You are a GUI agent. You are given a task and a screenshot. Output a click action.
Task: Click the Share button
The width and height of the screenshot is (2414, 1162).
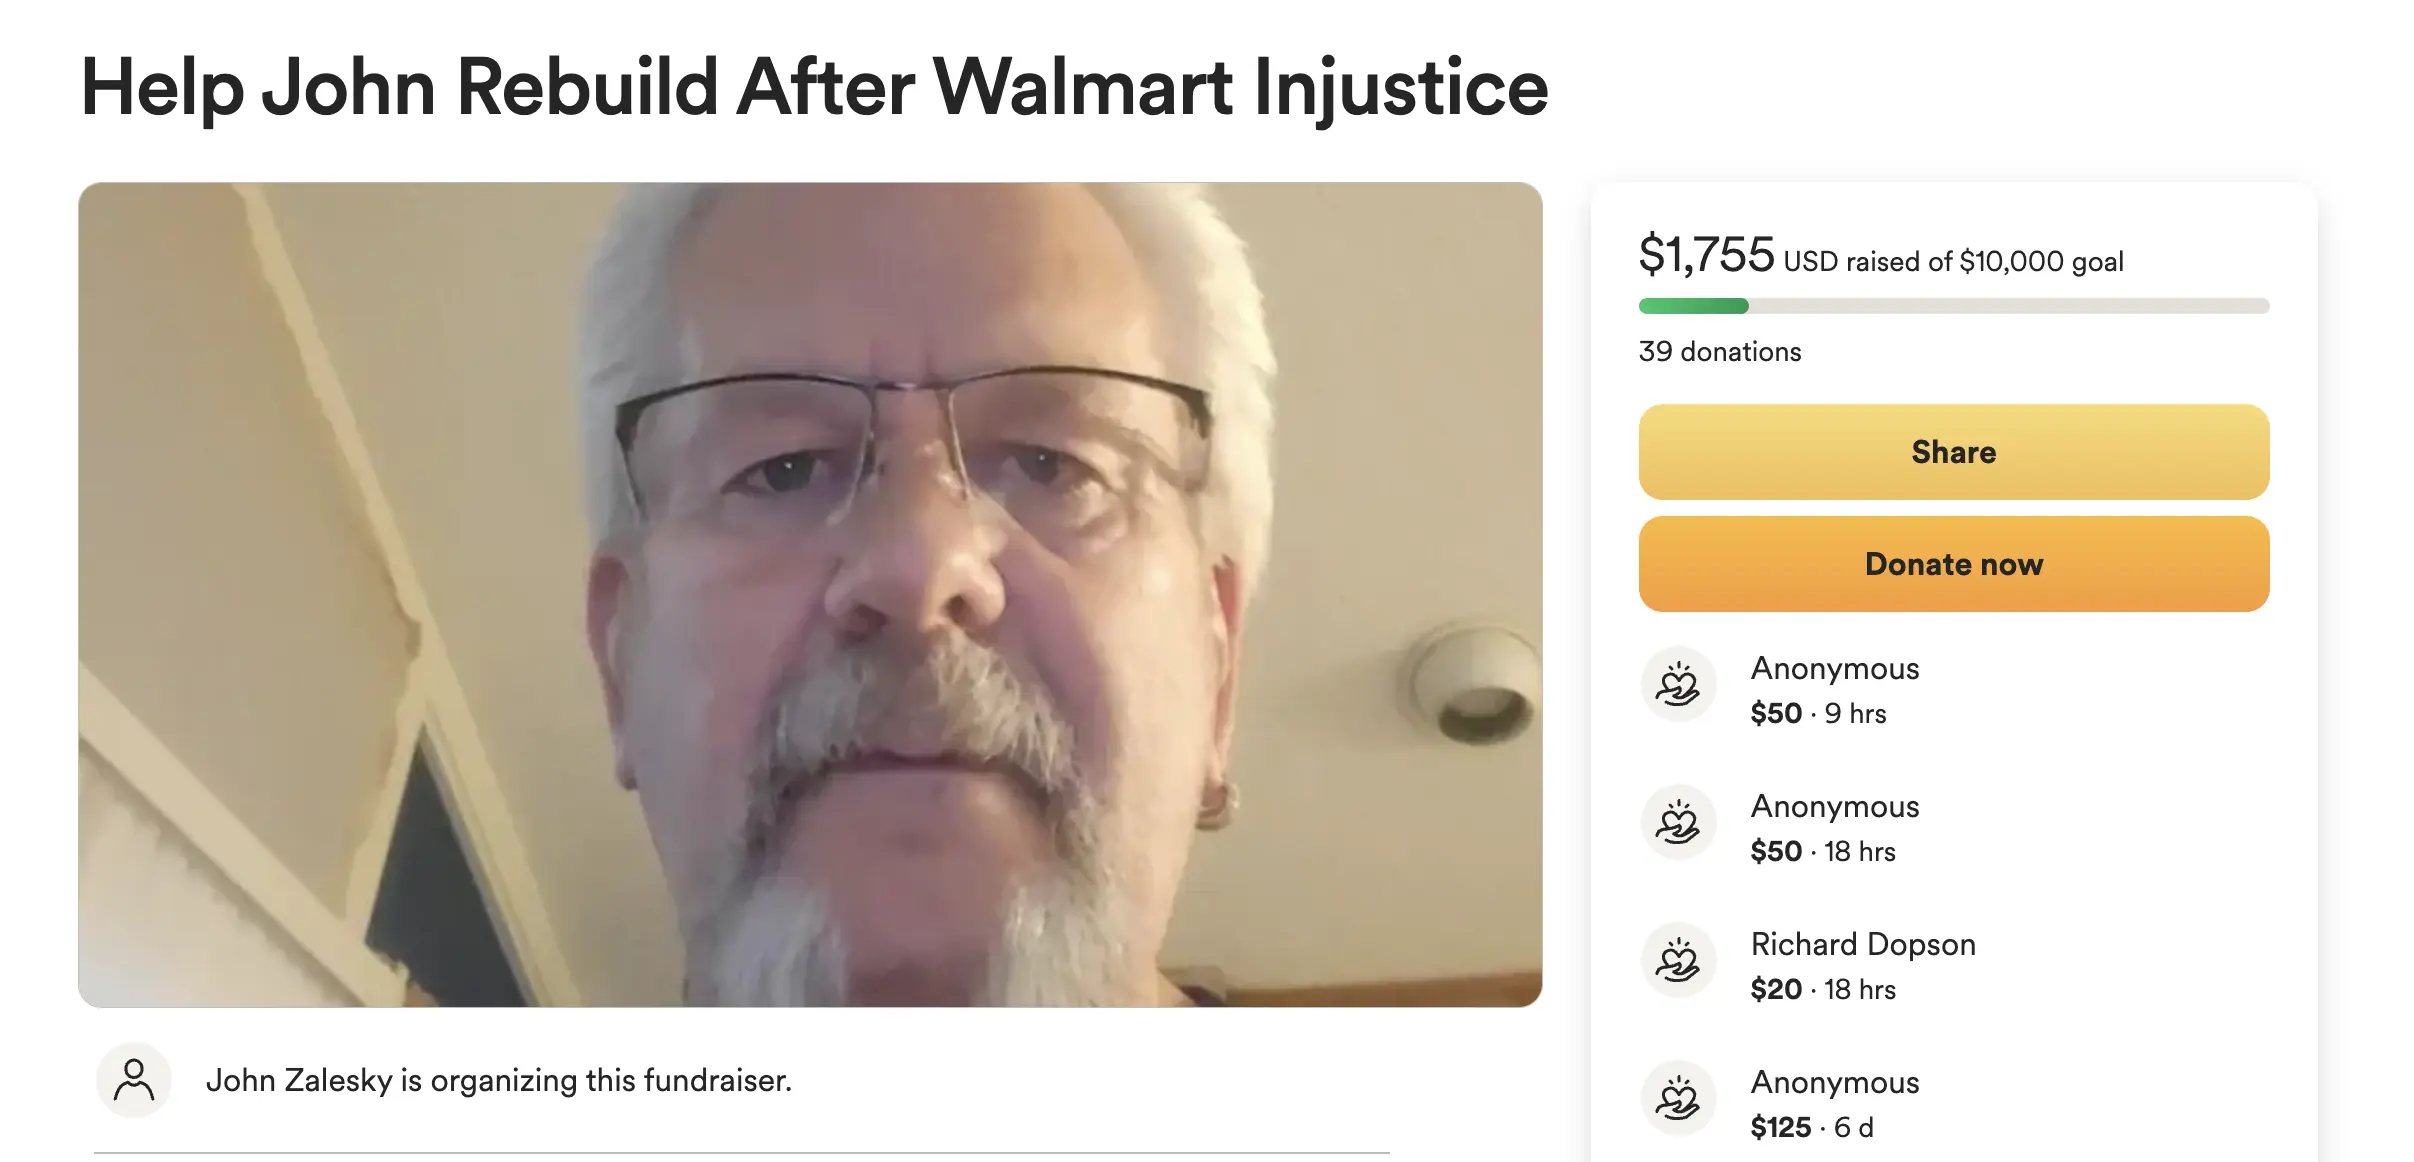pos(1952,452)
